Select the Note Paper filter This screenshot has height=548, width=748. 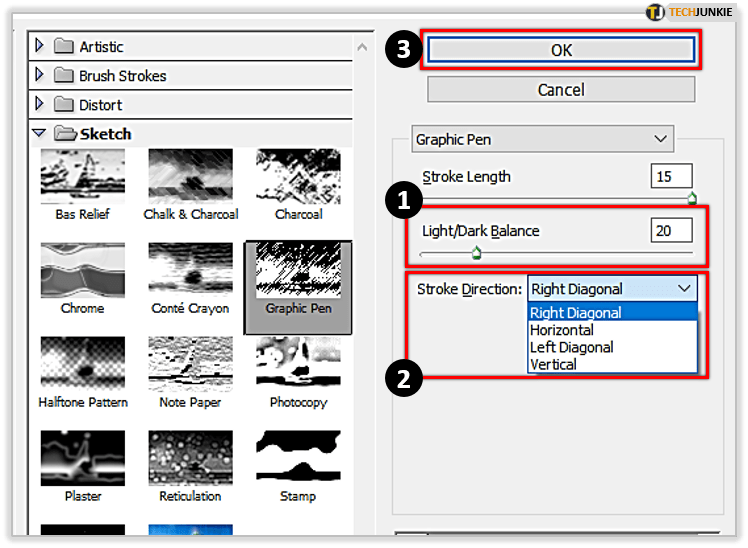(x=190, y=364)
